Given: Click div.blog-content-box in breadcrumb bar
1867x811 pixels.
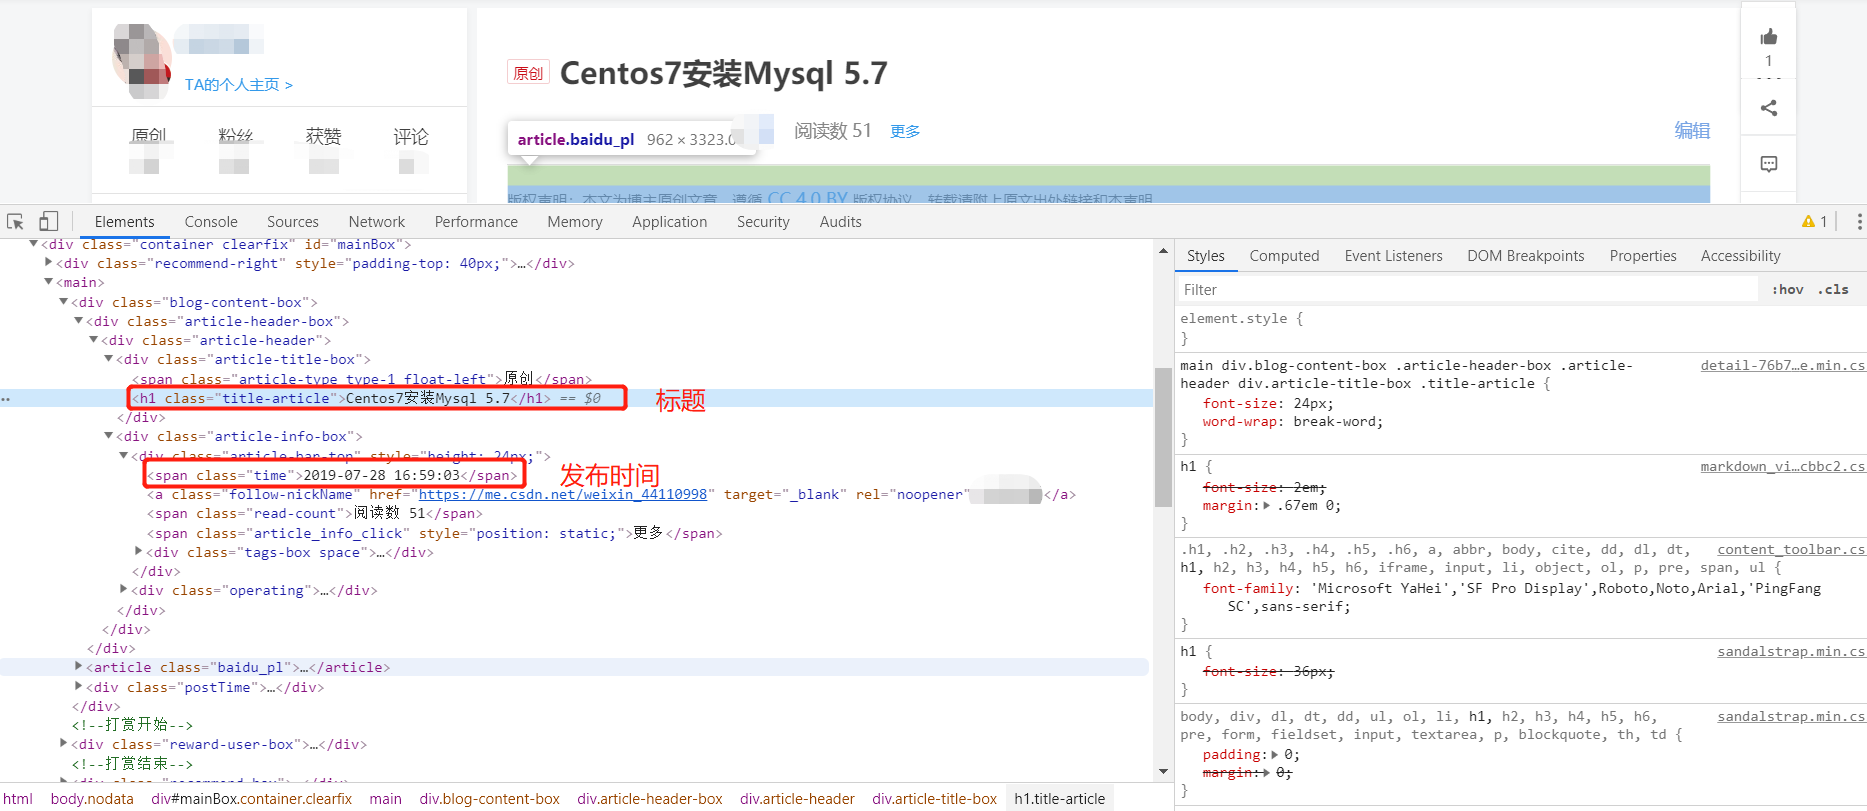Looking at the screenshot, I should [489, 799].
